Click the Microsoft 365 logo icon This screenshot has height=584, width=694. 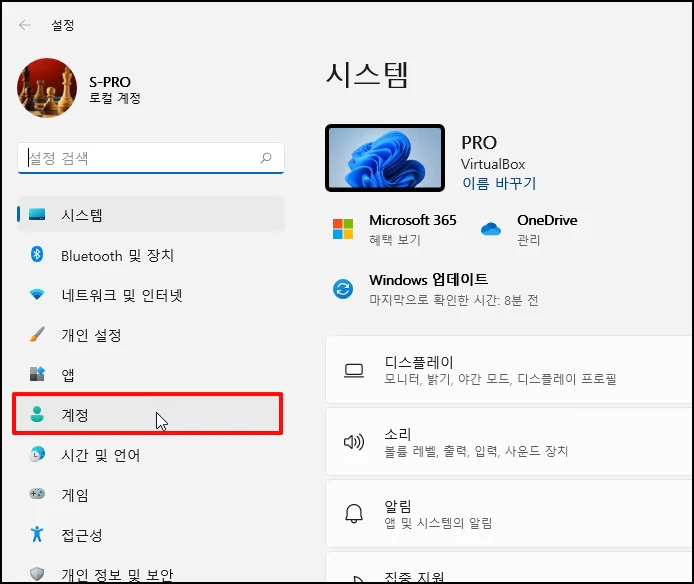[x=343, y=229]
